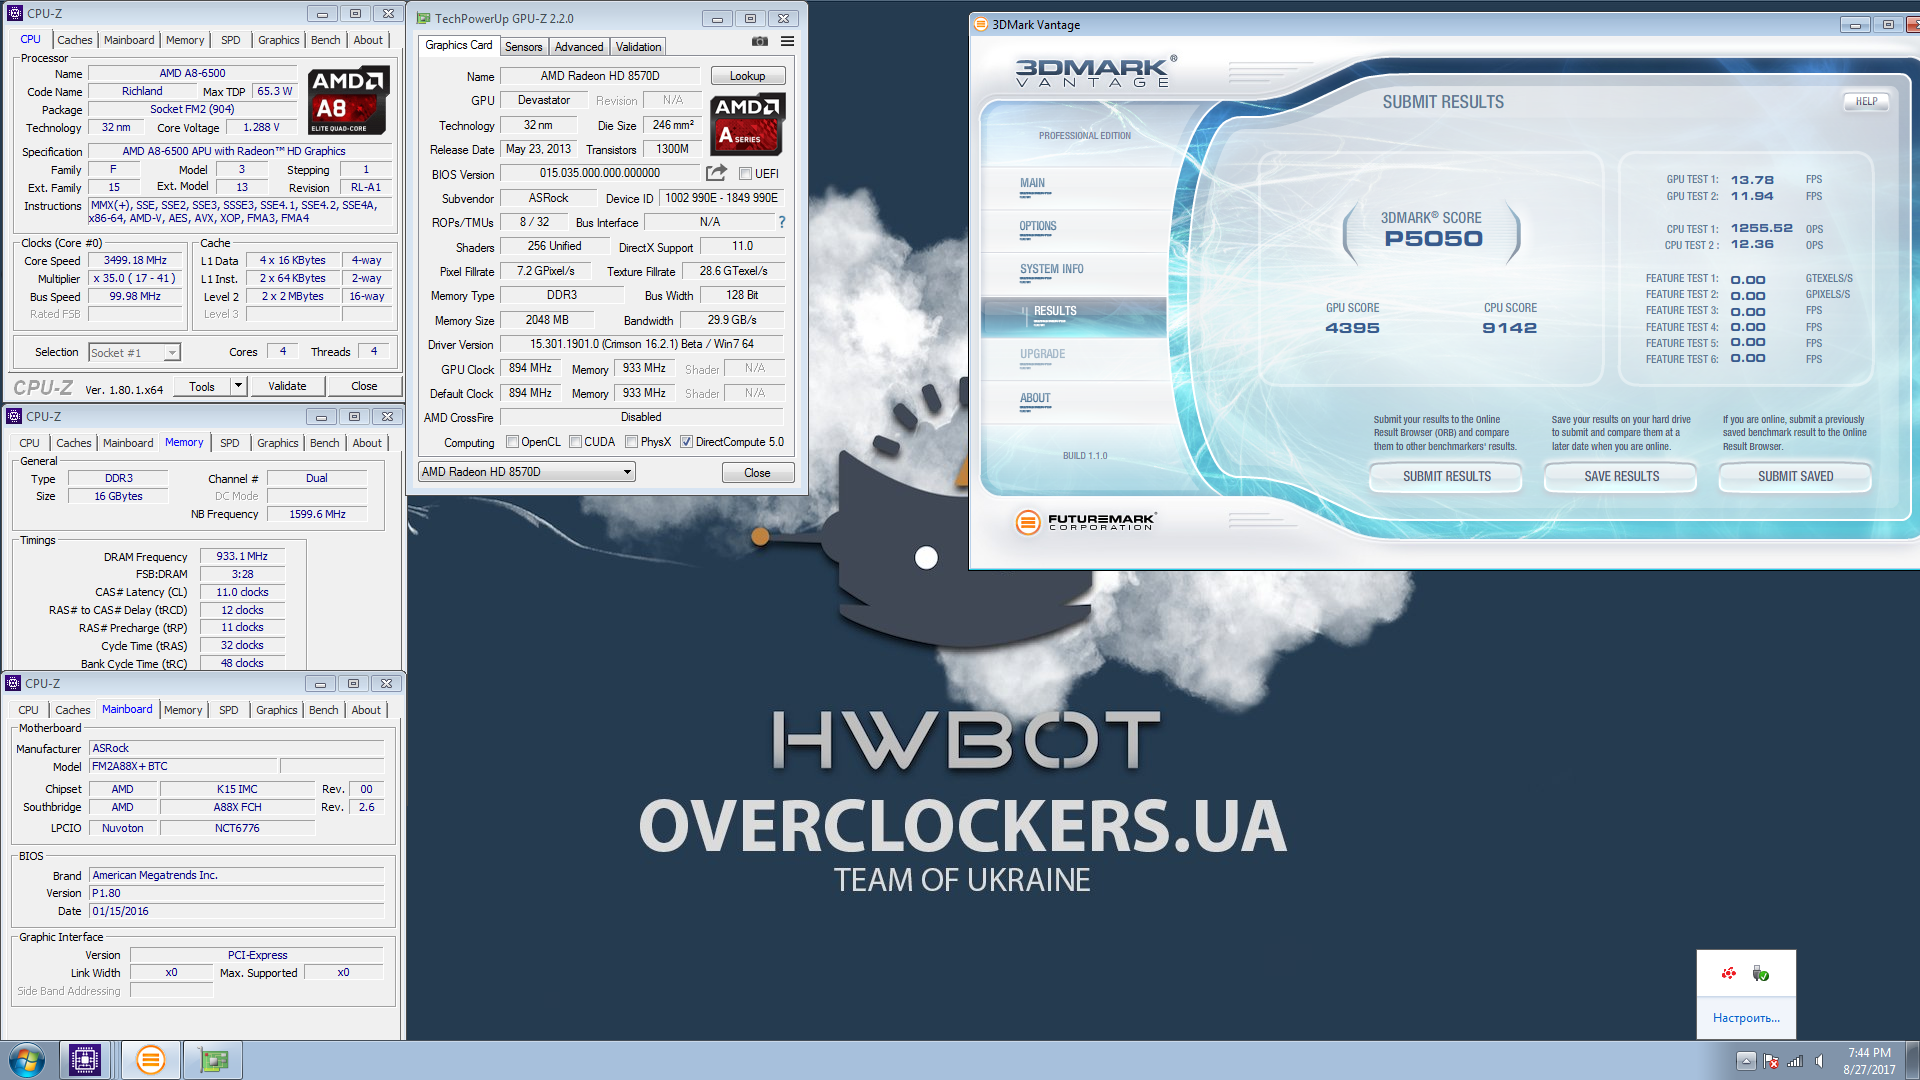Click the 3DMark Vantage taskbar icon
The image size is (1920, 1080).
click(x=150, y=1060)
